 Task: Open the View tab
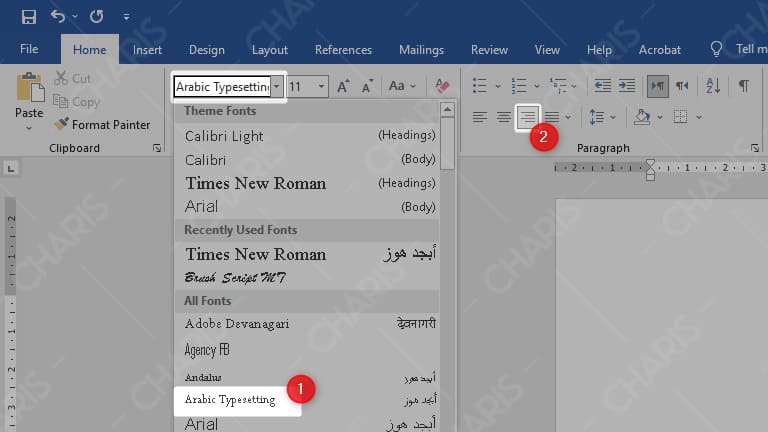point(547,50)
